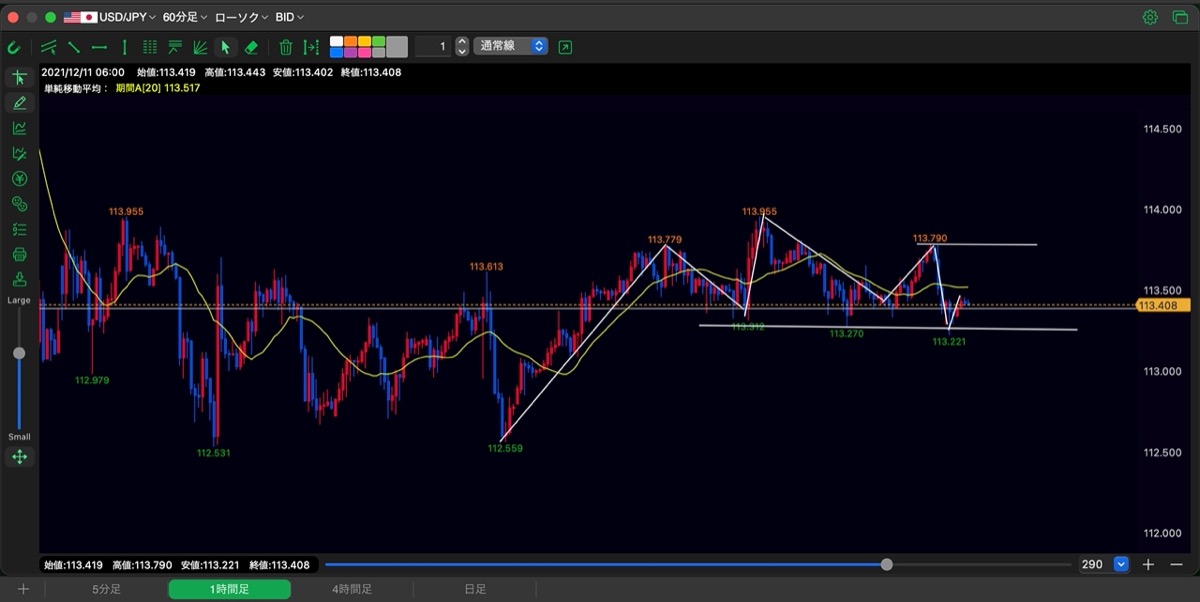Select the grid lines tool
This screenshot has width=1200, height=602.
click(150, 46)
